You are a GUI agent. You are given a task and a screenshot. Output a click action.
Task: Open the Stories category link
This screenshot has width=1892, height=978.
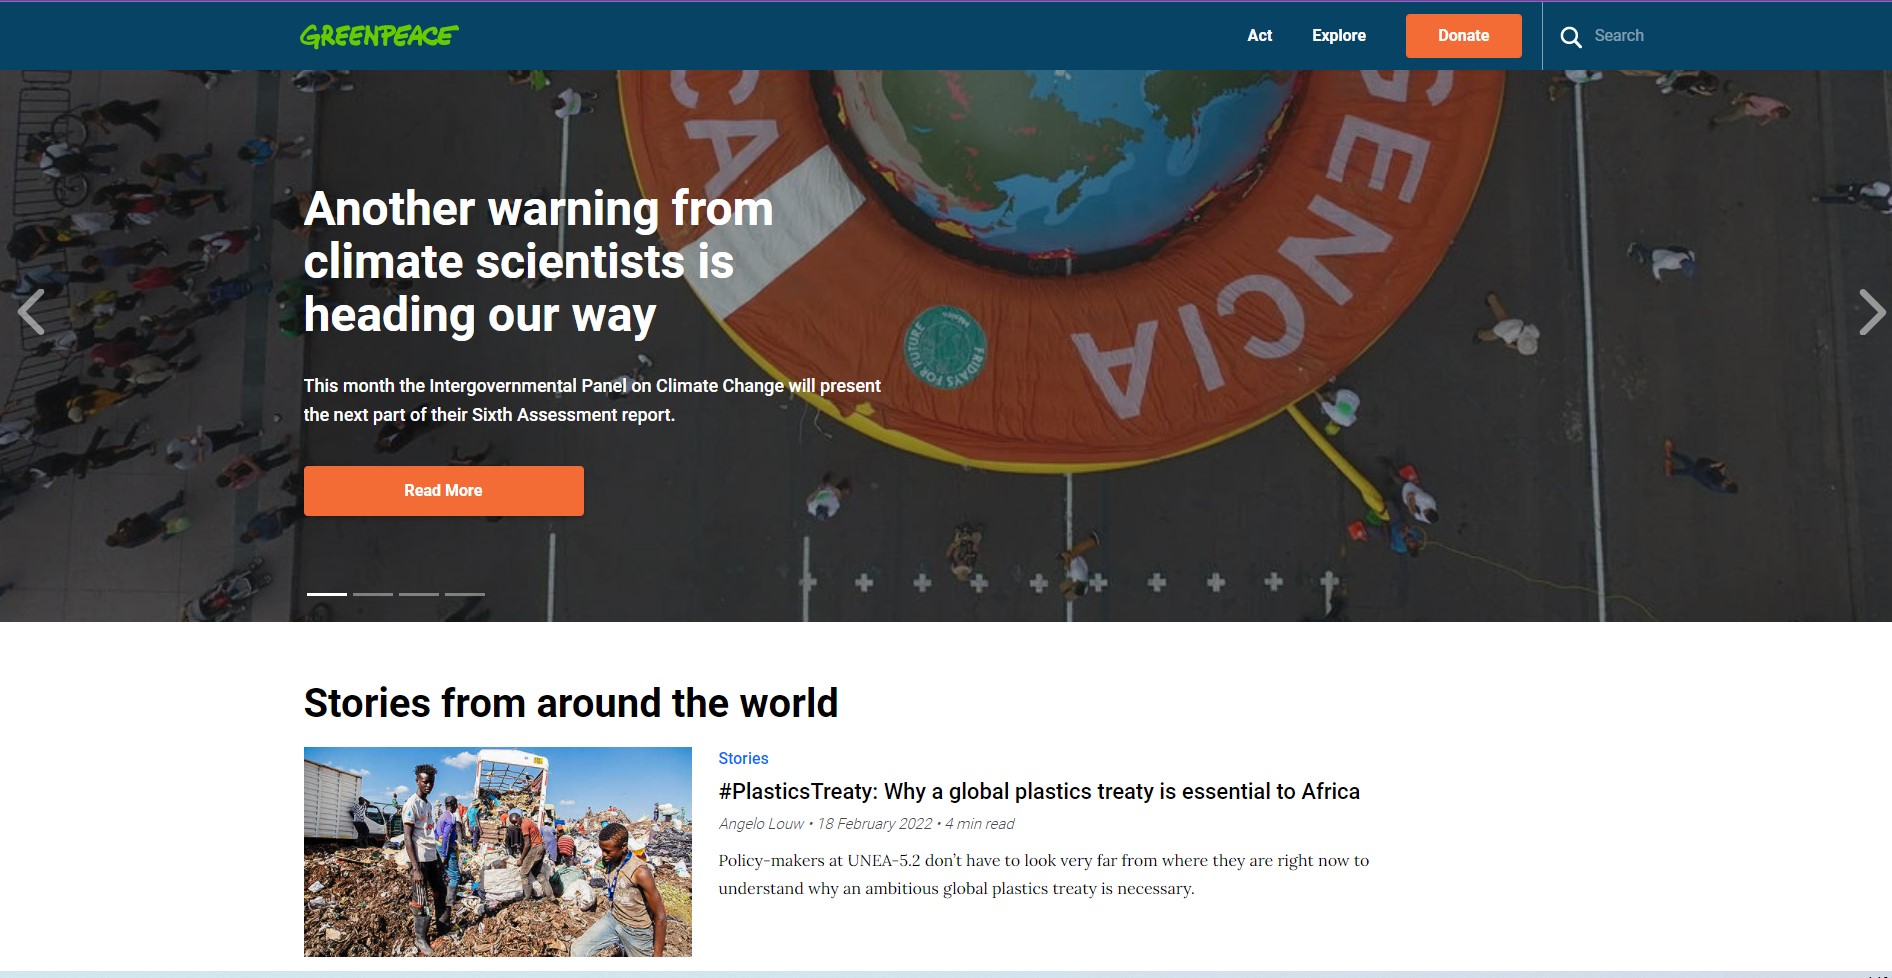click(743, 759)
